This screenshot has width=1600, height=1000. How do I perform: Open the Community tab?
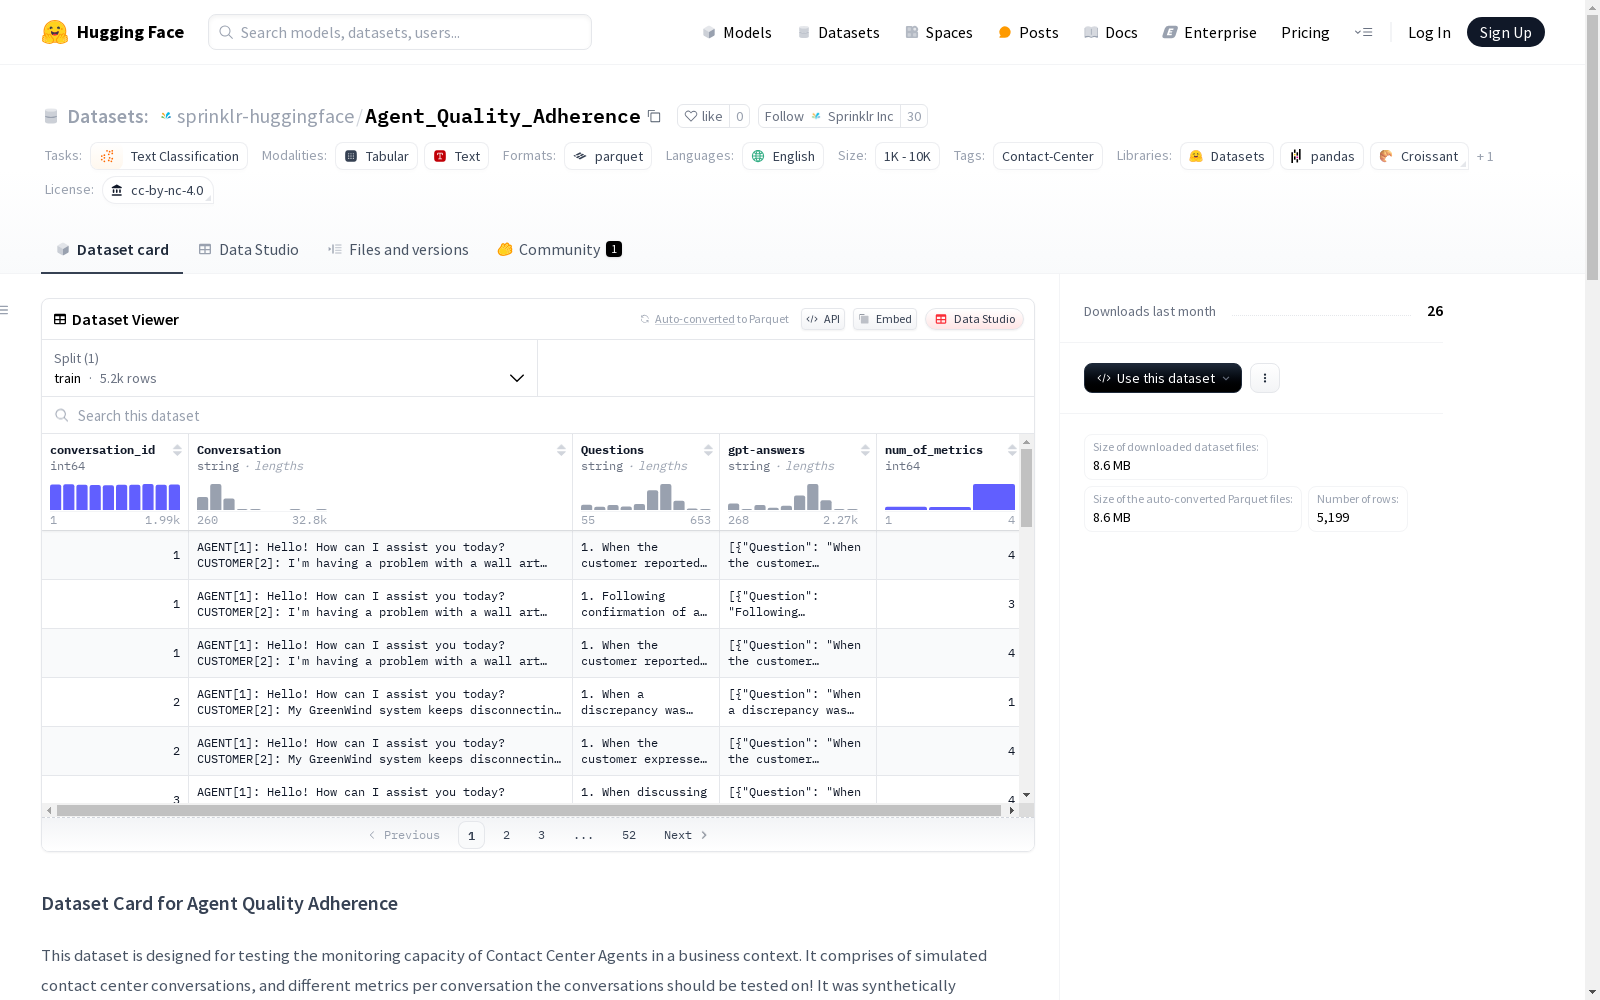[x=559, y=250]
